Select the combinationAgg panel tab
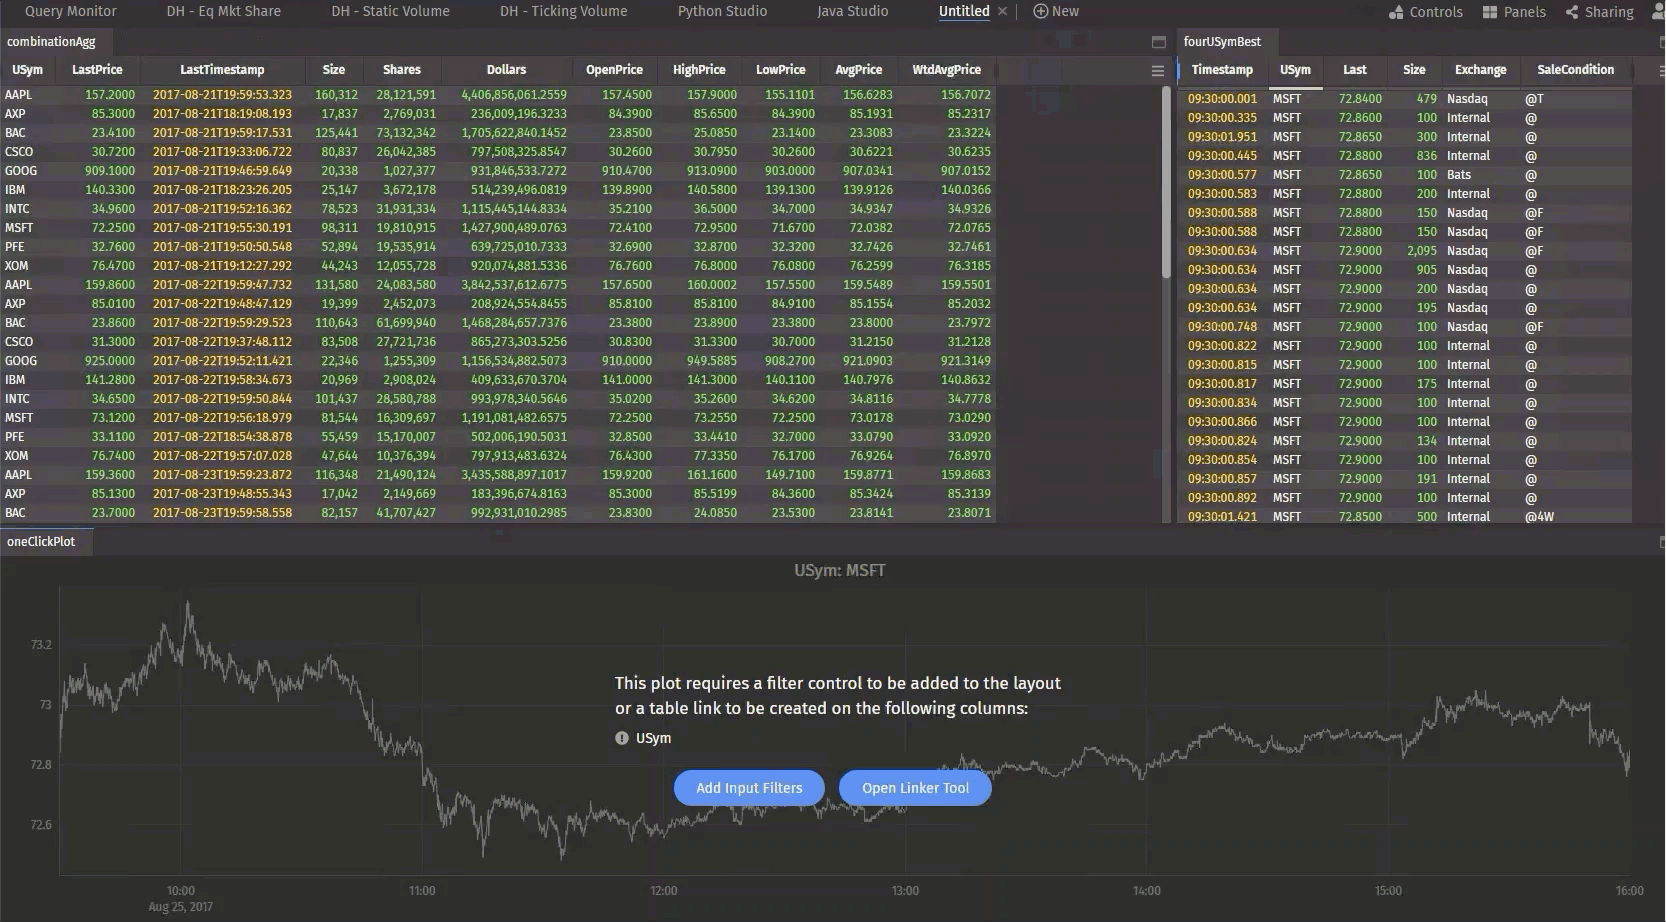This screenshot has height=922, width=1666. (51, 41)
